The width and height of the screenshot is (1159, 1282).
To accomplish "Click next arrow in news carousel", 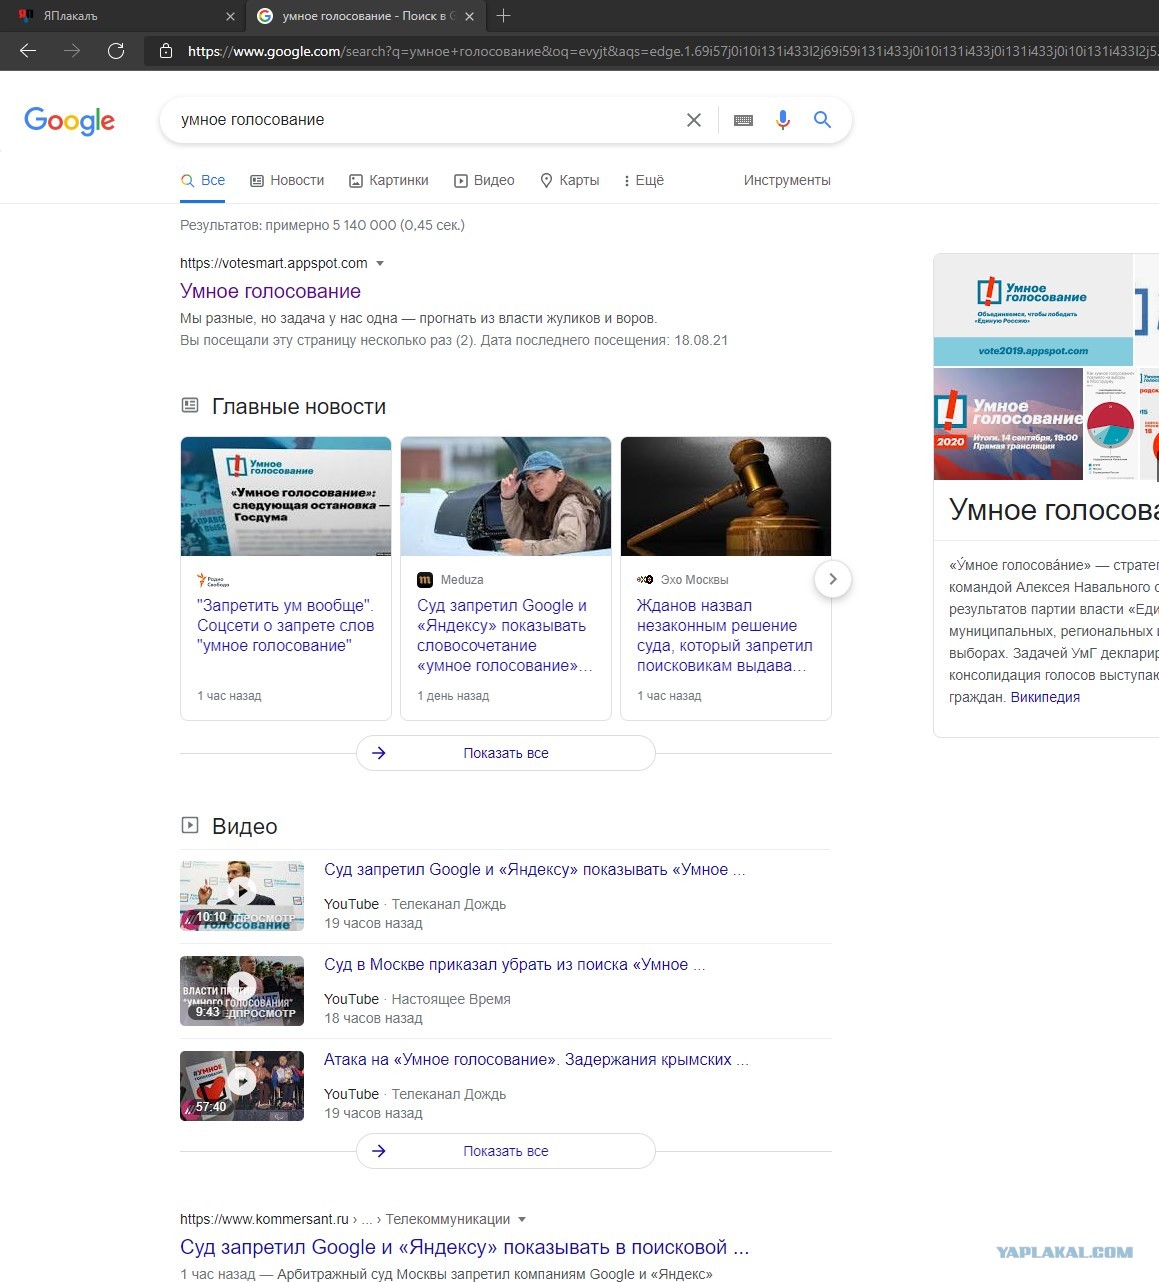I will coord(832,579).
